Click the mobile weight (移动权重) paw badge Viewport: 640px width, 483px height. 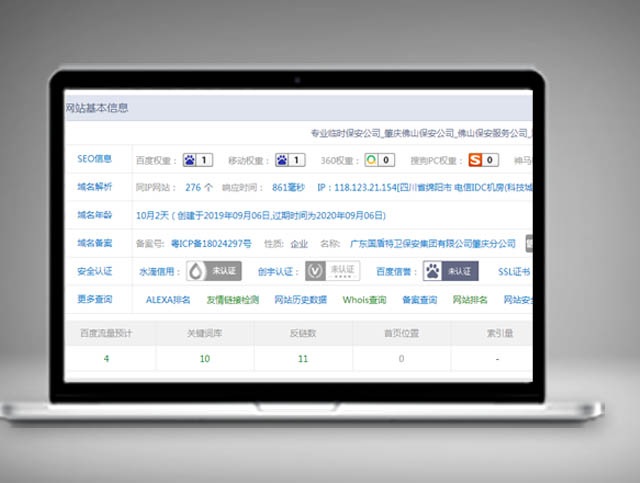pyautogui.click(x=289, y=159)
